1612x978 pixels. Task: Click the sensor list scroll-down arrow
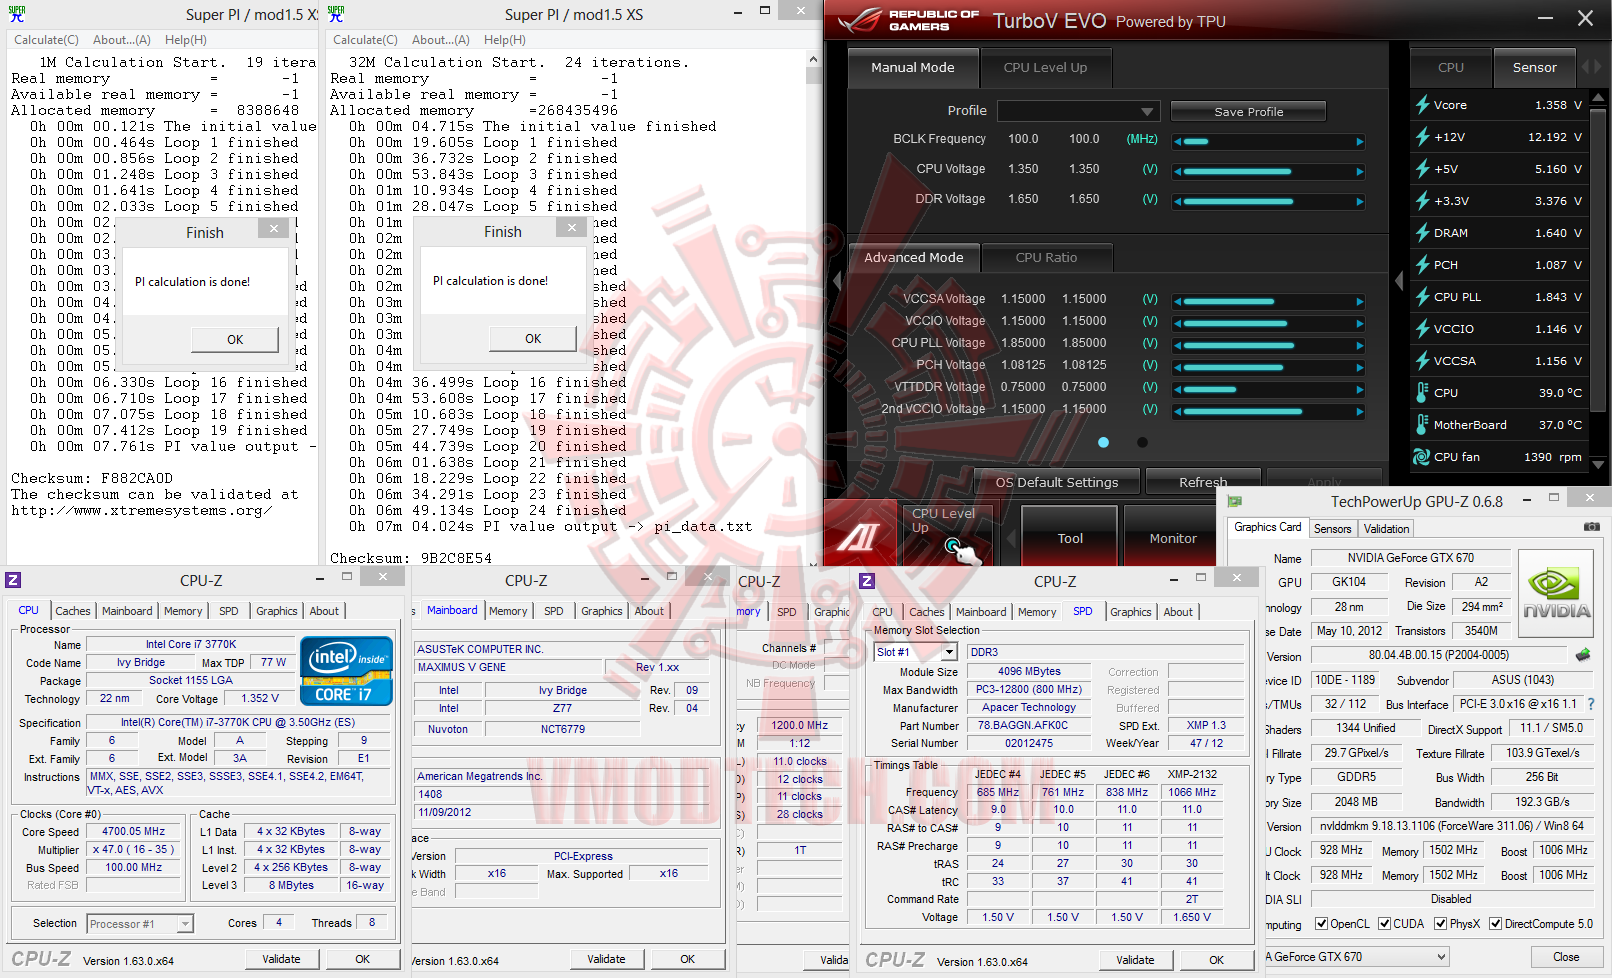pyautogui.click(x=1597, y=465)
